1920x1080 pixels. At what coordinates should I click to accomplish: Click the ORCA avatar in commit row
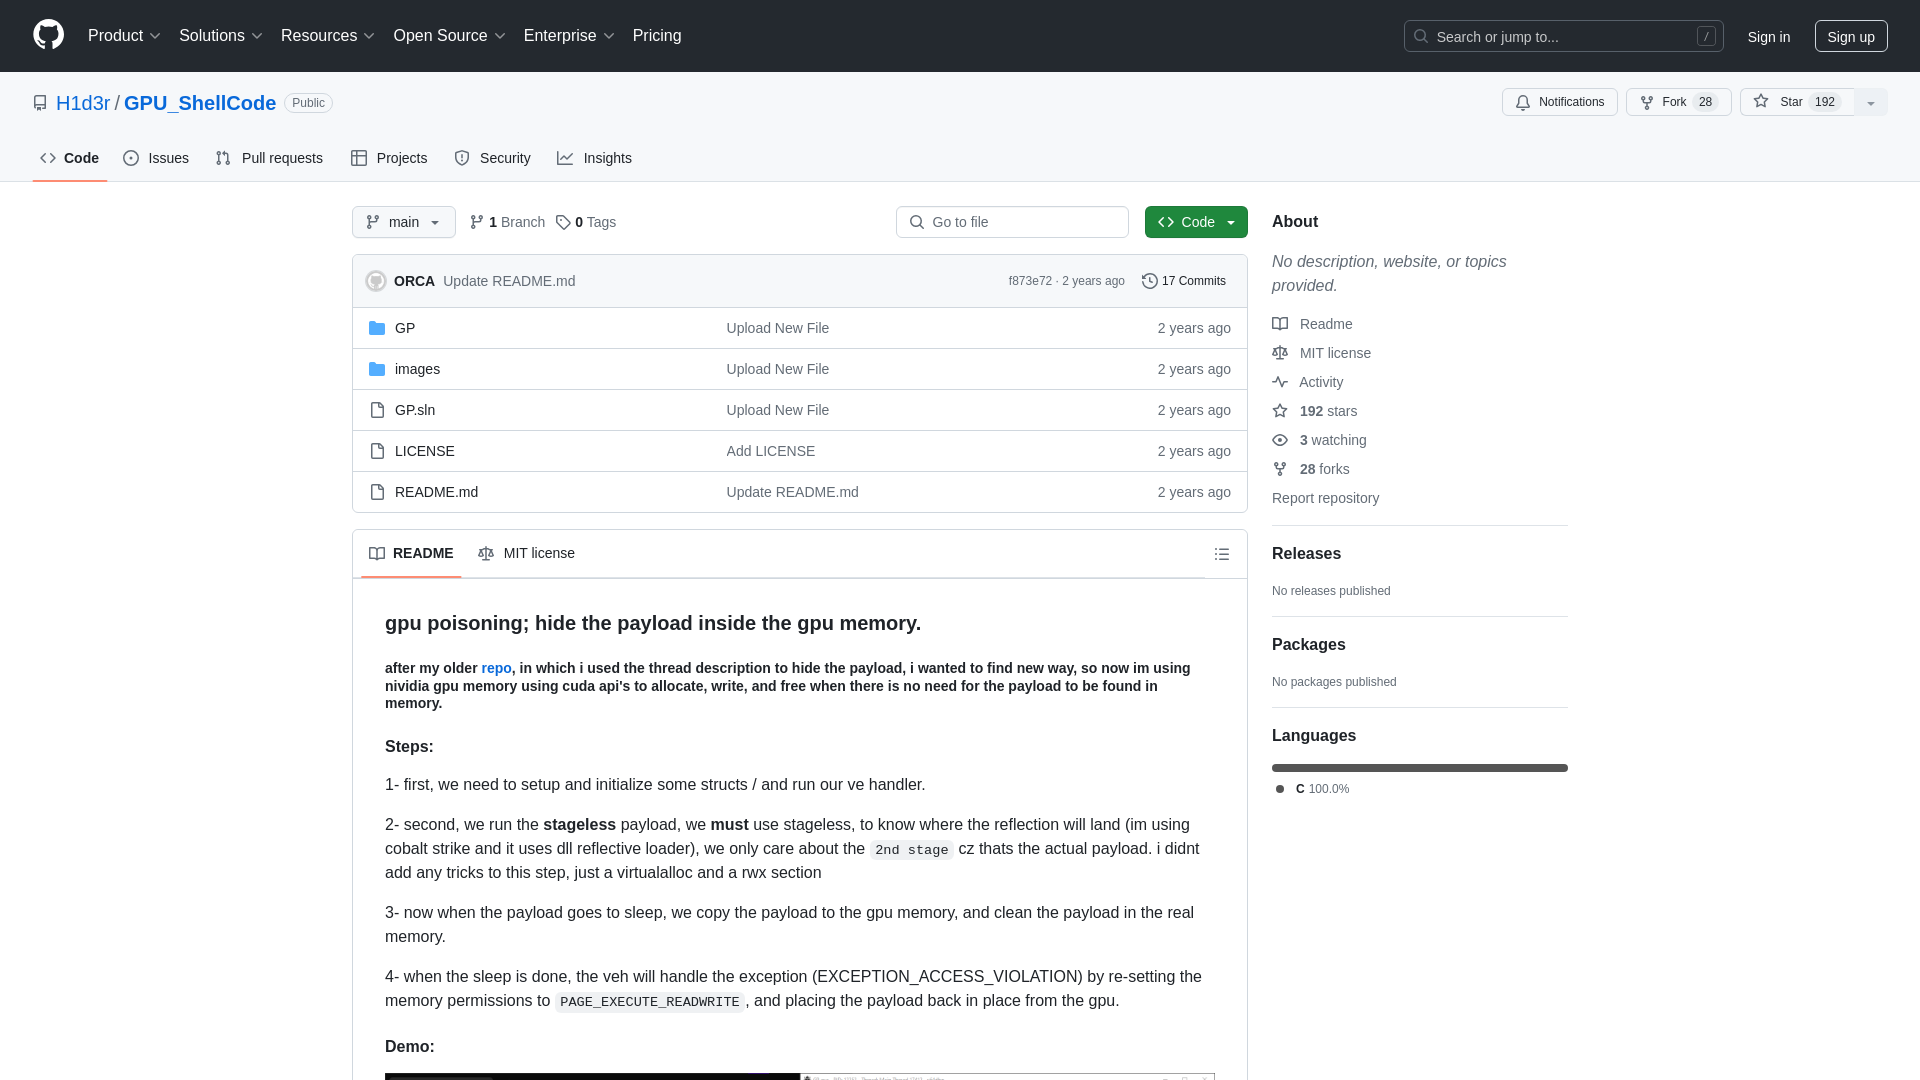(x=376, y=281)
